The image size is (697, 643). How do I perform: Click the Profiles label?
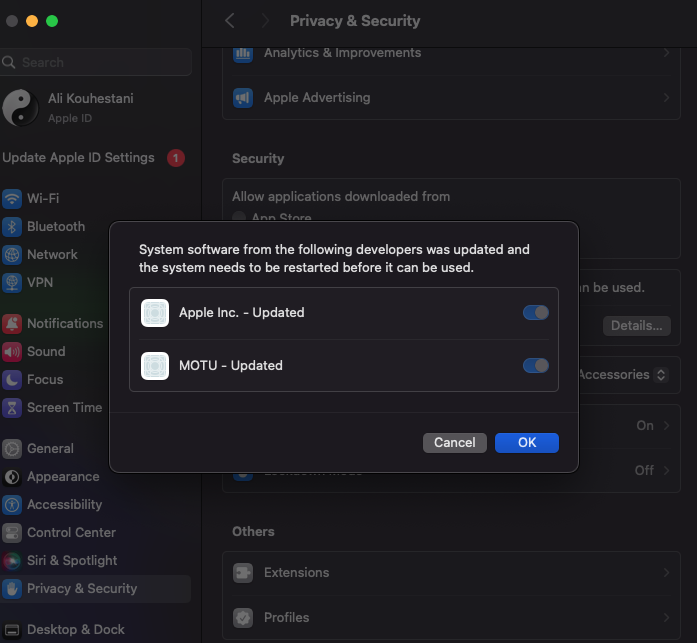[x=286, y=618]
